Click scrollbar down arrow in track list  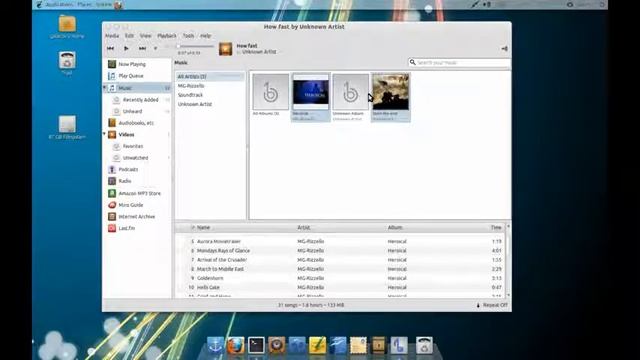(508, 295)
